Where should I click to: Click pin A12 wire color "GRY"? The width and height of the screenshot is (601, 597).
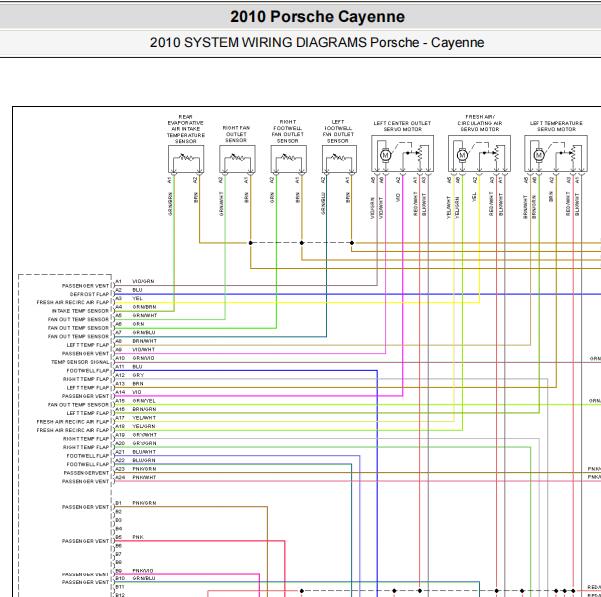(x=138, y=375)
